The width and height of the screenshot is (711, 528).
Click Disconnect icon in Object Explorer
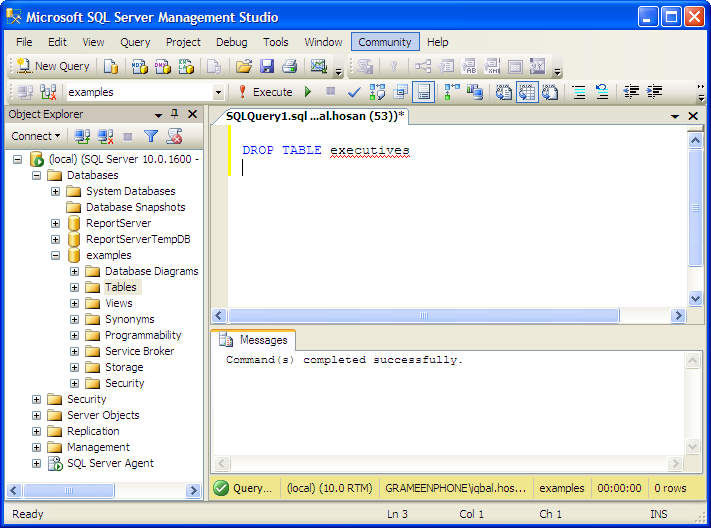click(105, 136)
